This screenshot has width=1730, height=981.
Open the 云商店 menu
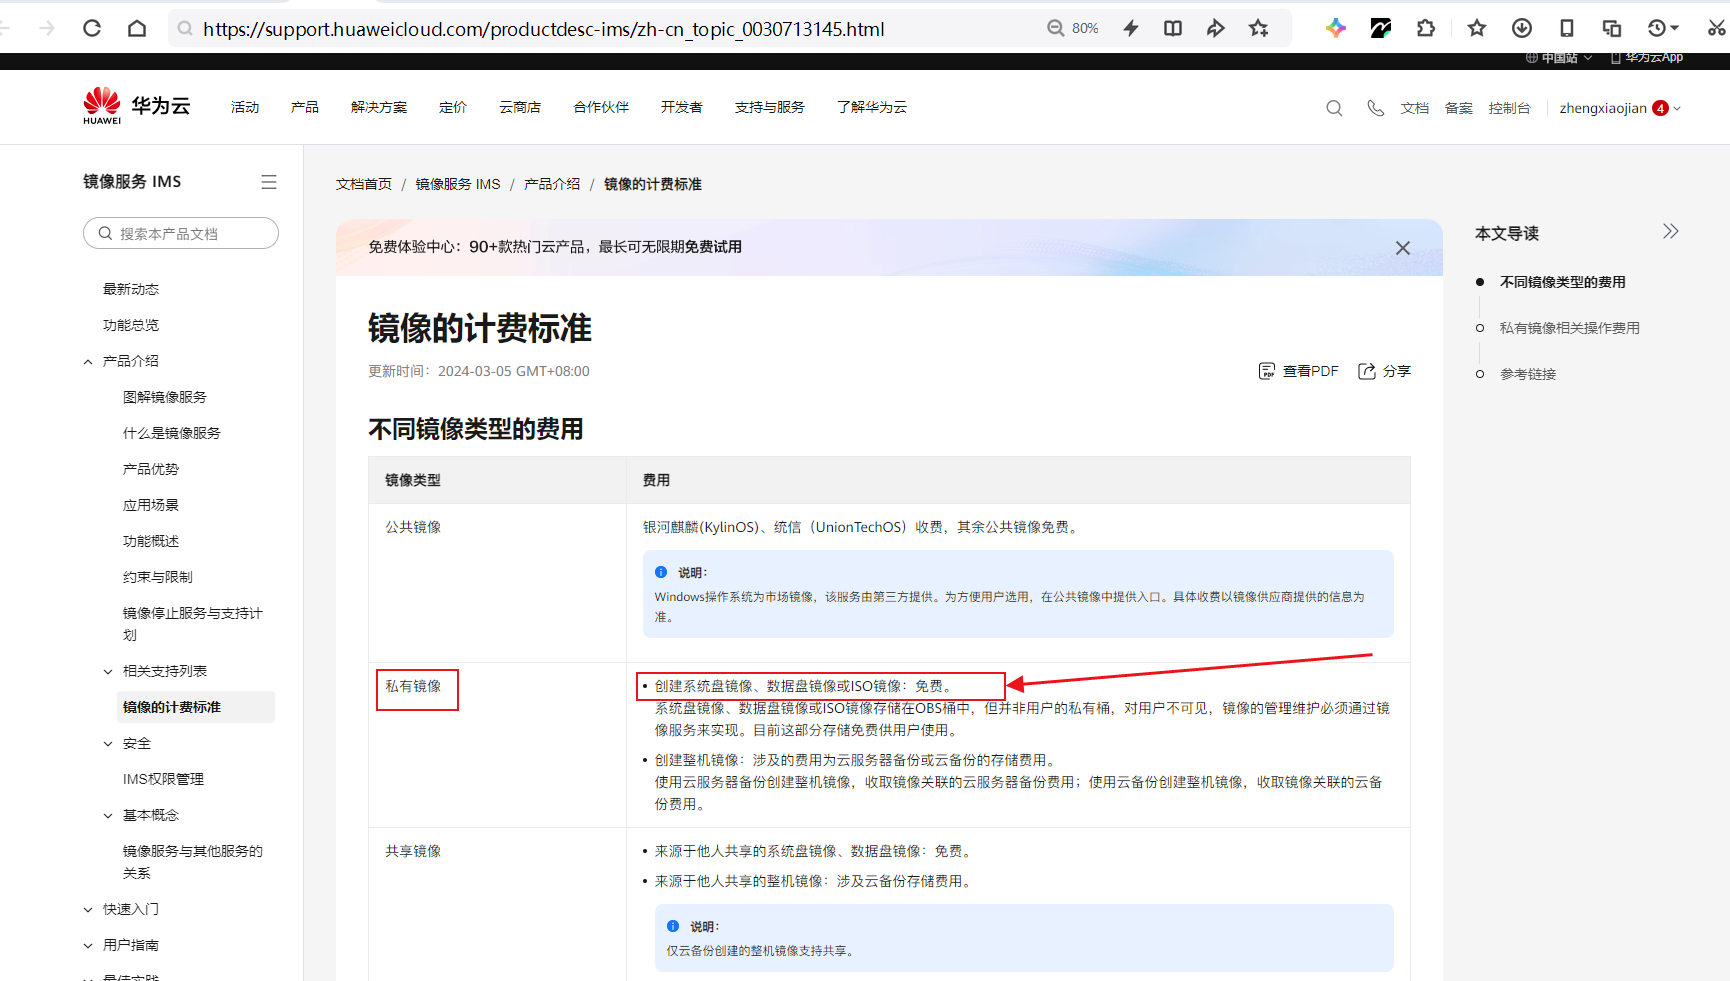tap(520, 107)
